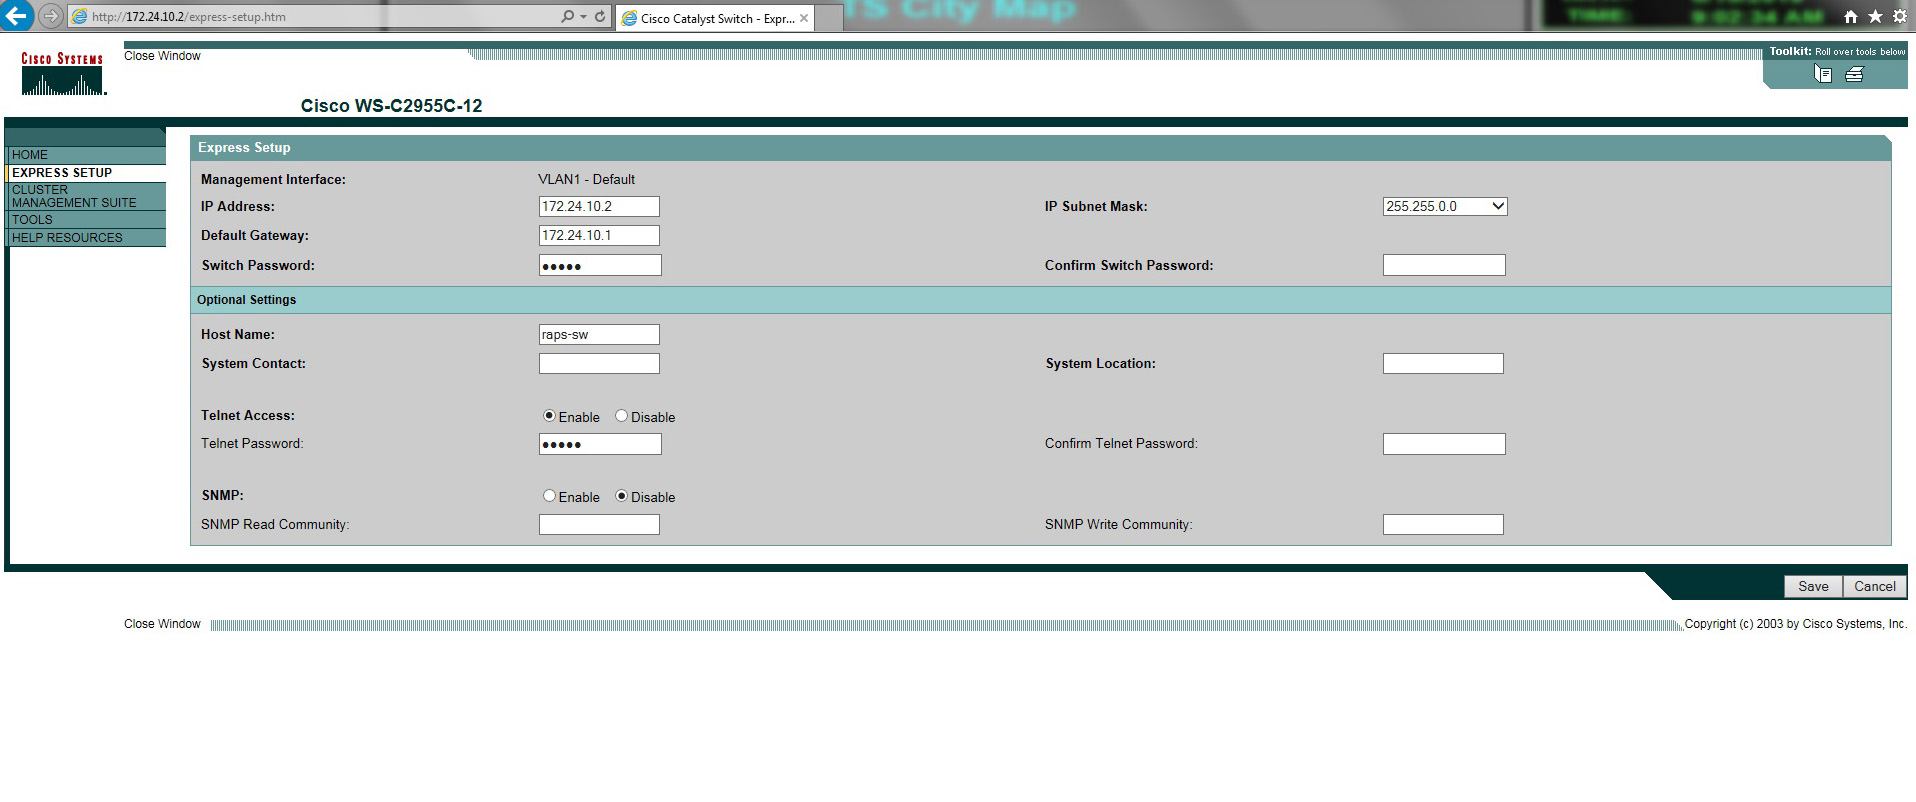Open browser tools gear icon
This screenshot has width=1916, height=802.
pos(1899,16)
